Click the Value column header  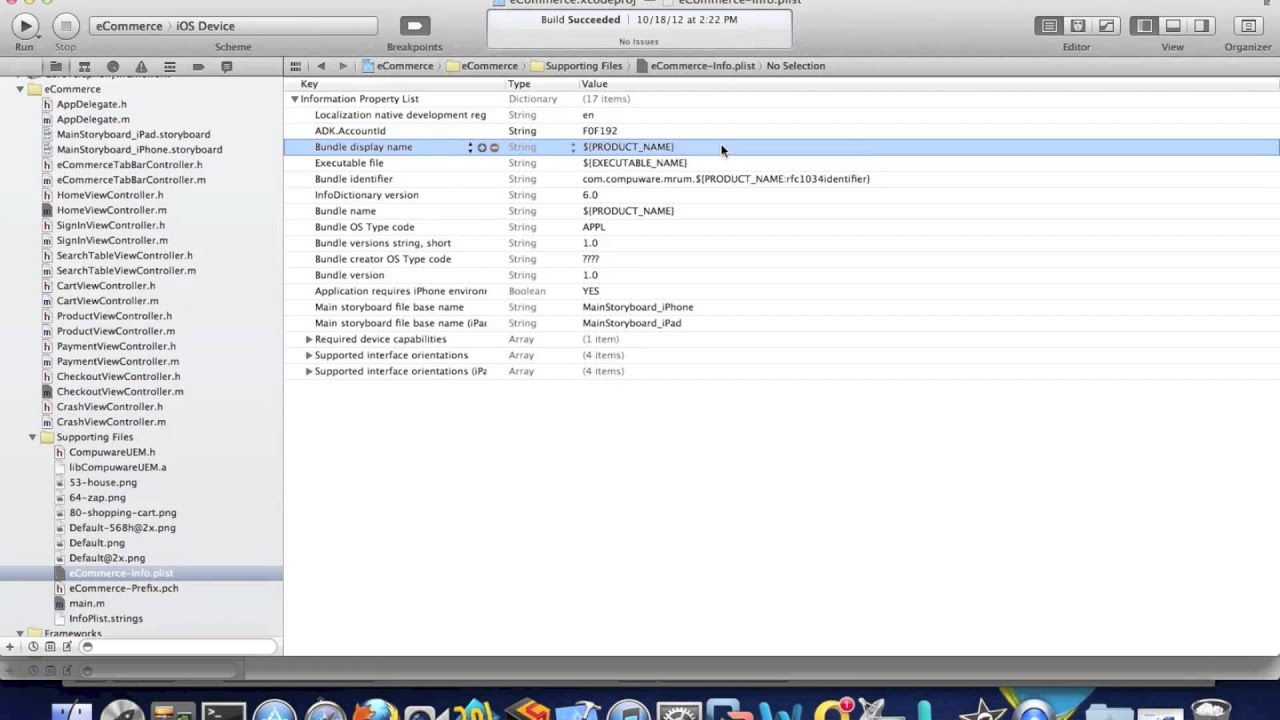(x=928, y=84)
